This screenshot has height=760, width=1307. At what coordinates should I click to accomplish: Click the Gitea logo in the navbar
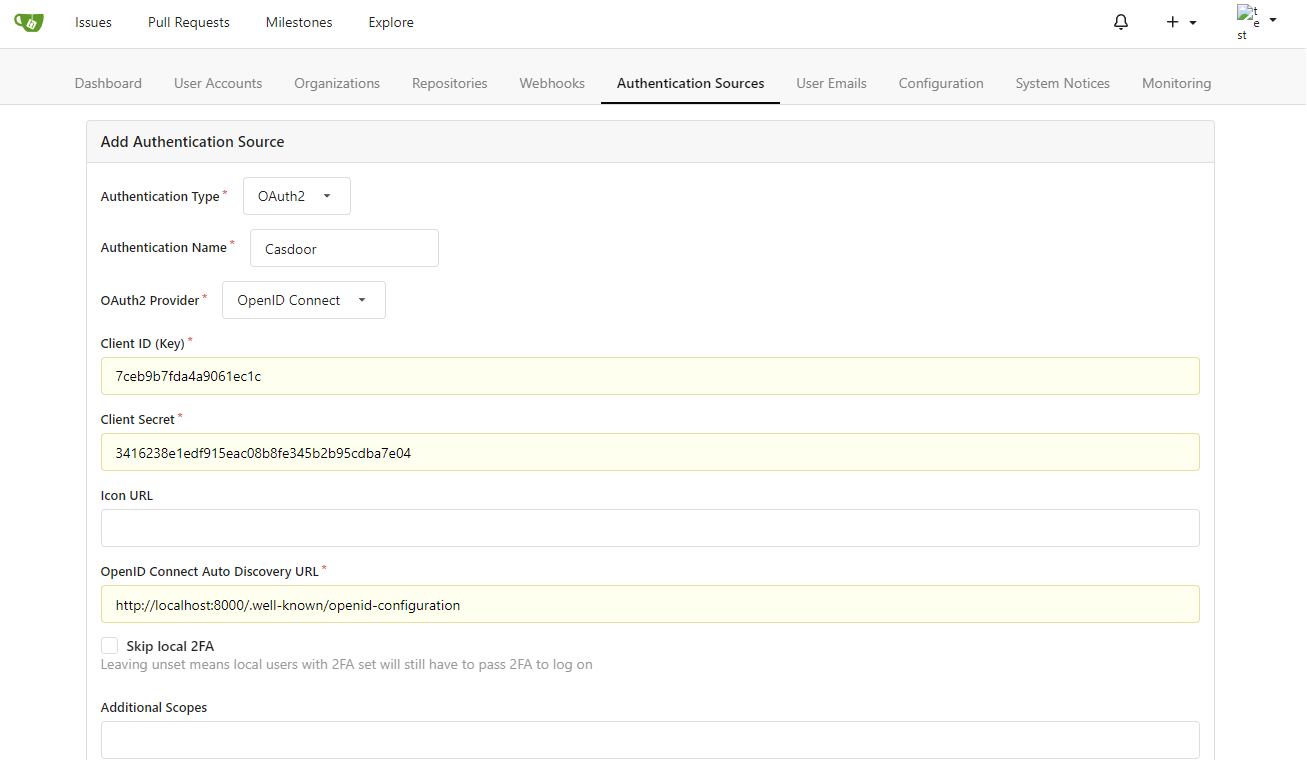(28, 22)
